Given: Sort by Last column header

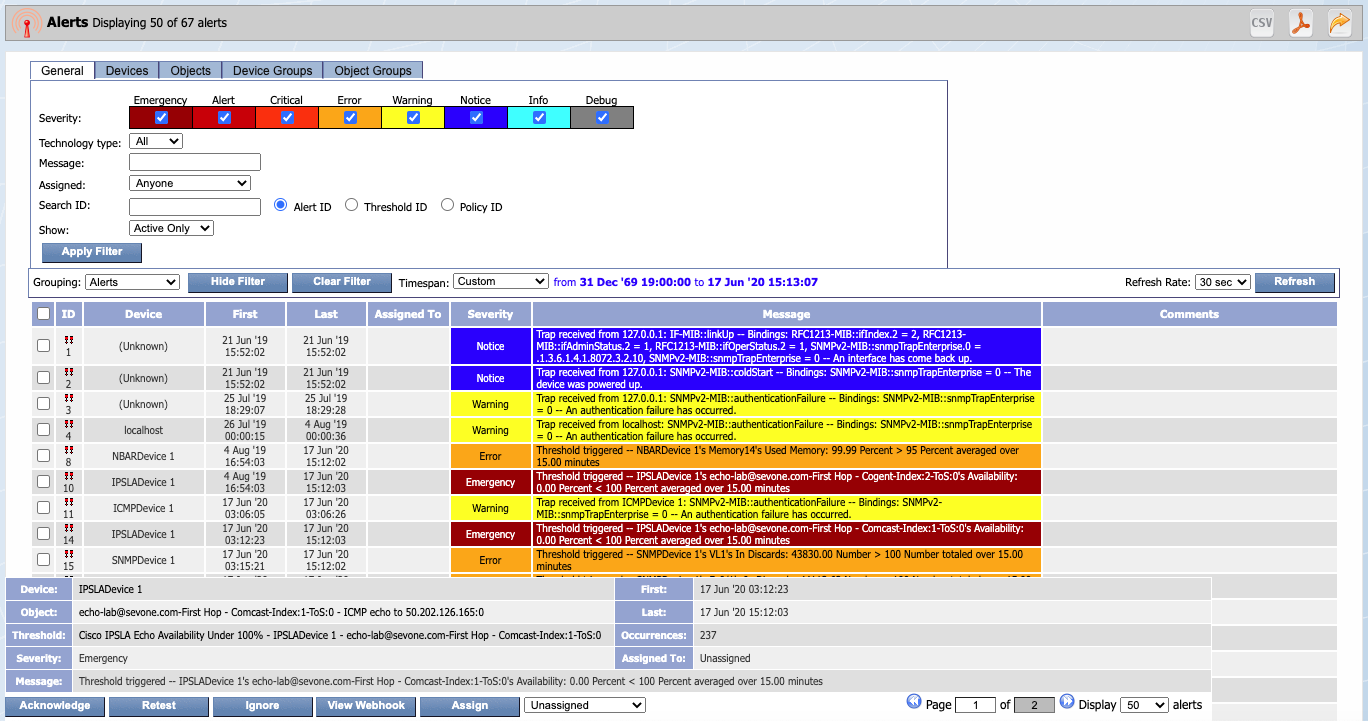Looking at the screenshot, I should (326, 314).
